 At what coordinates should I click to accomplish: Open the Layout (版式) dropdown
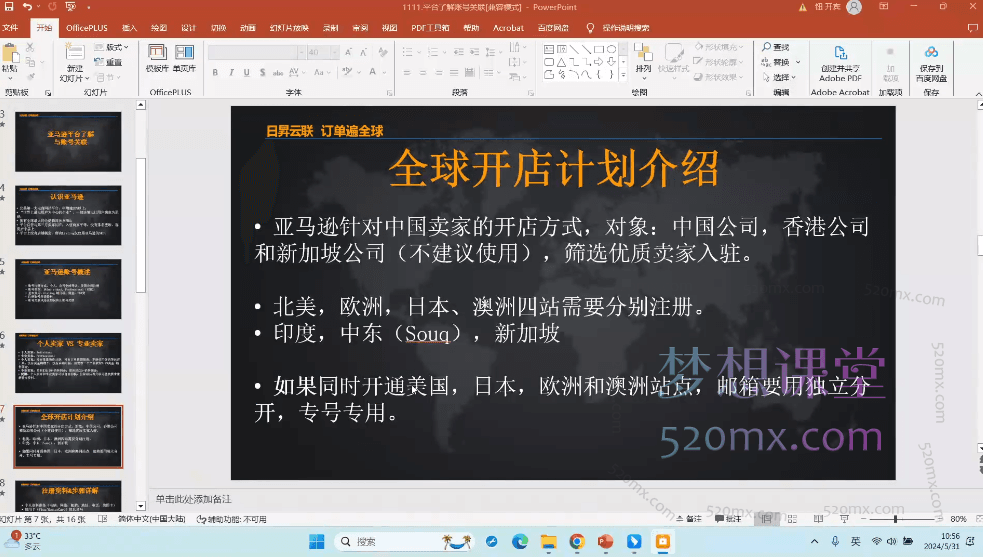coord(112,47)
